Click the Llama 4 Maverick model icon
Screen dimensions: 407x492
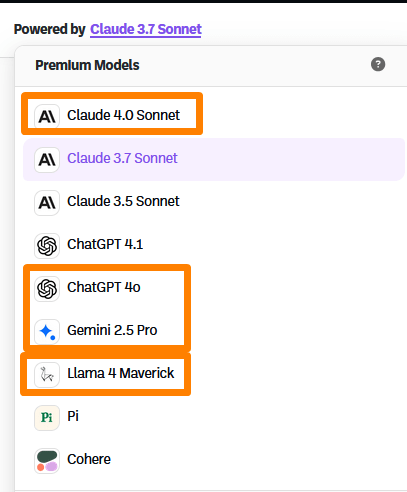coord(47,374)
